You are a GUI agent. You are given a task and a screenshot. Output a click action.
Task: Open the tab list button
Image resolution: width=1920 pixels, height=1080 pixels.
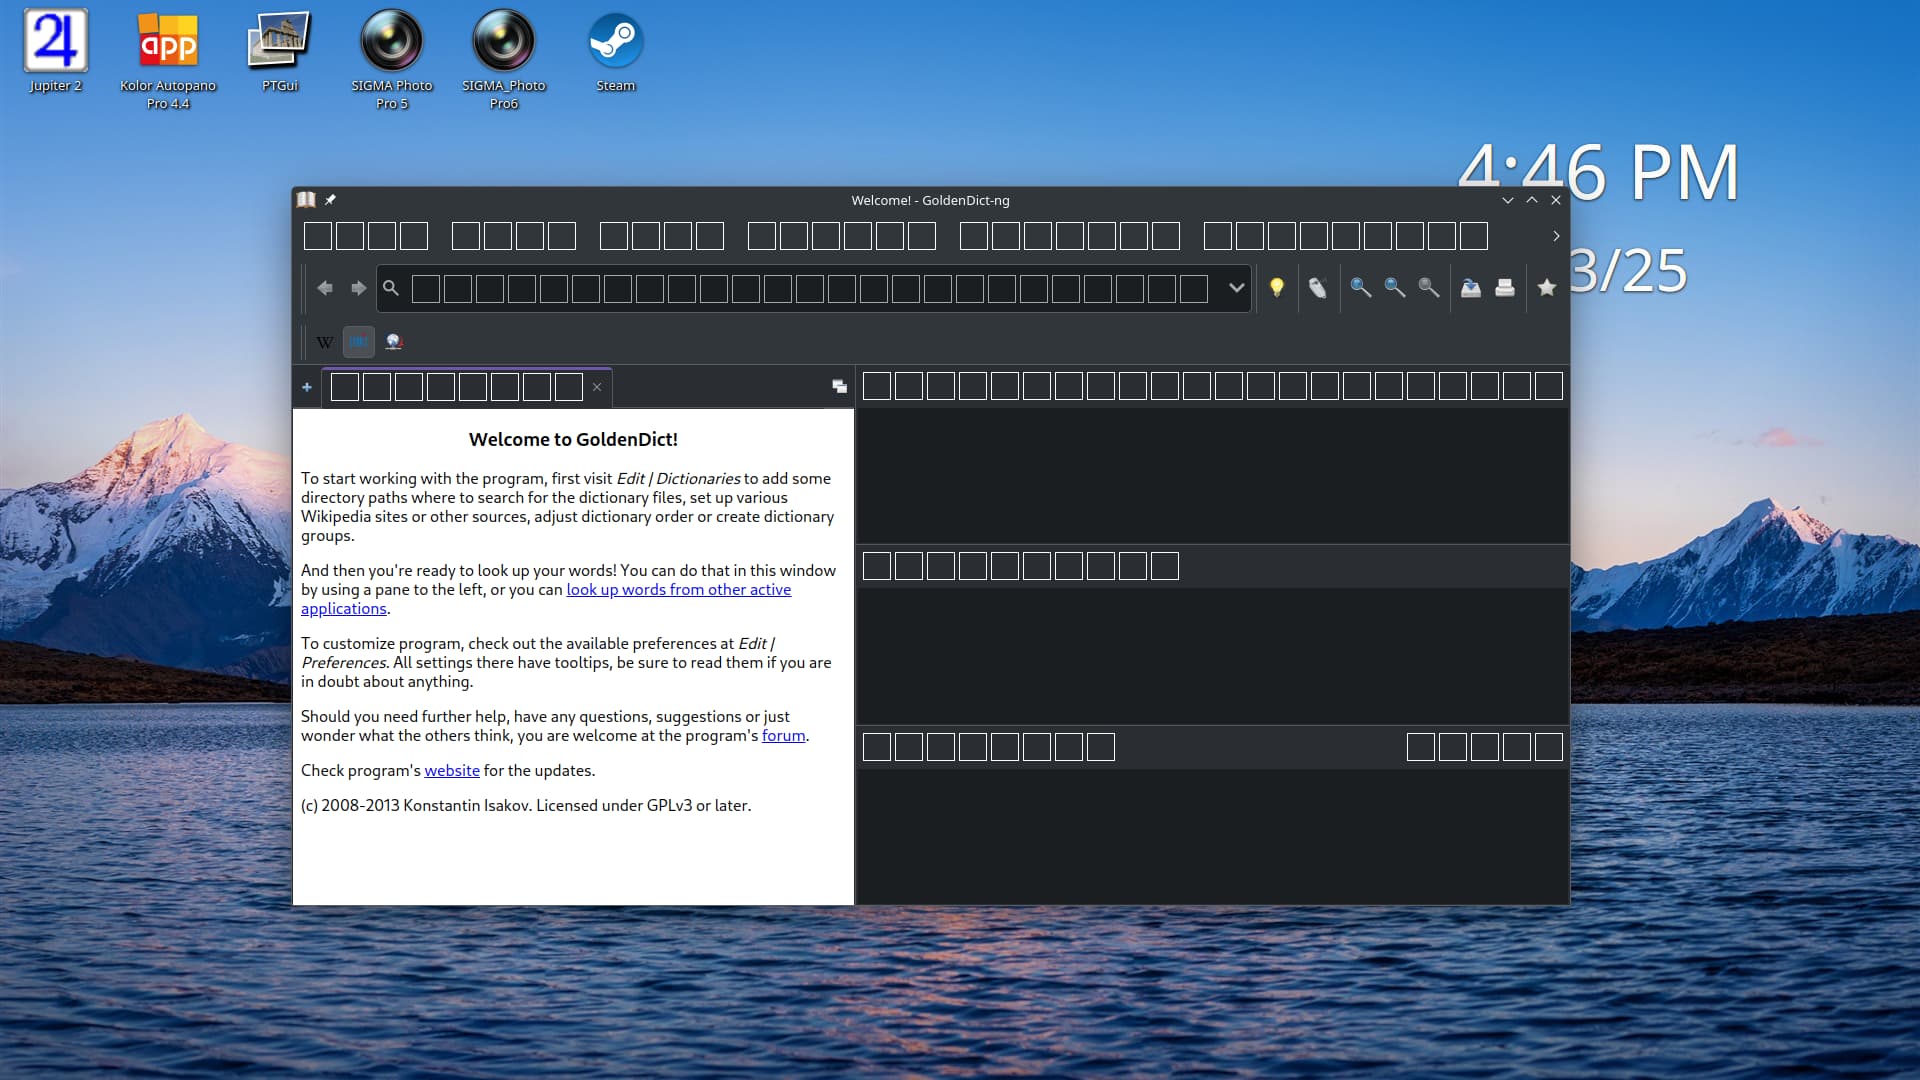839,387
